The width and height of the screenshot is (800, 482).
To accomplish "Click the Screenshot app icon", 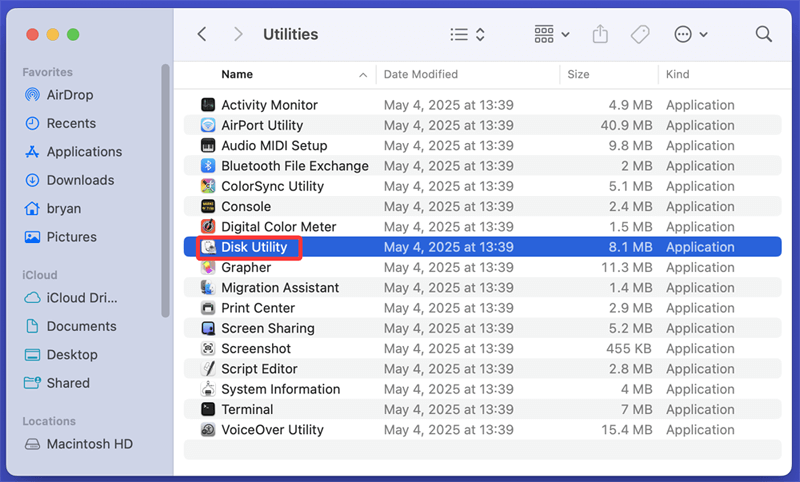I will click(x=208, y=348).
